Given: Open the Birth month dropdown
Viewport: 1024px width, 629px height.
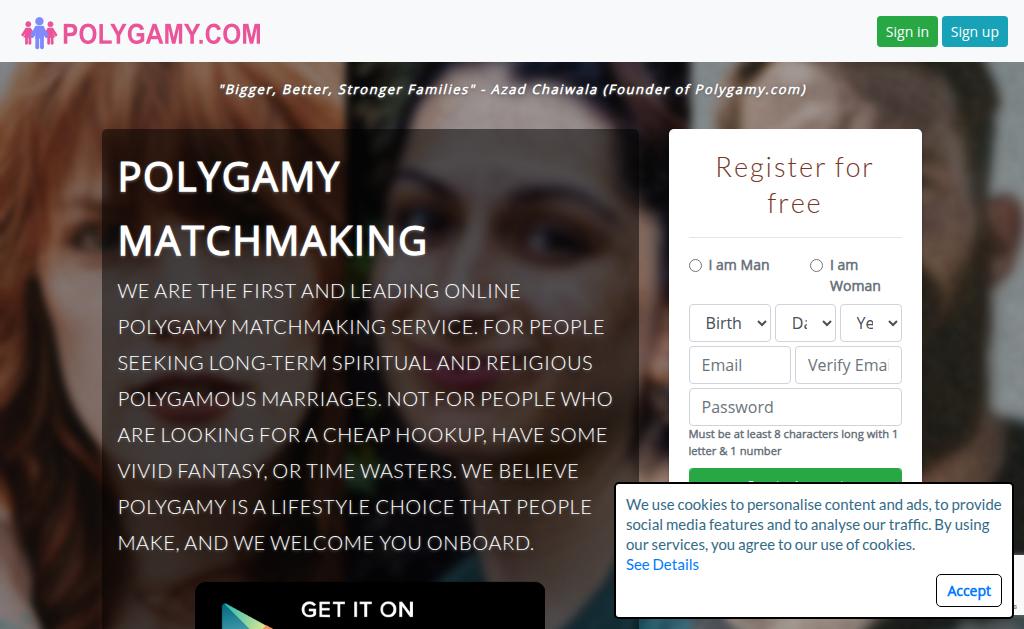Looking at the screenshot, I should pos(729,323).
